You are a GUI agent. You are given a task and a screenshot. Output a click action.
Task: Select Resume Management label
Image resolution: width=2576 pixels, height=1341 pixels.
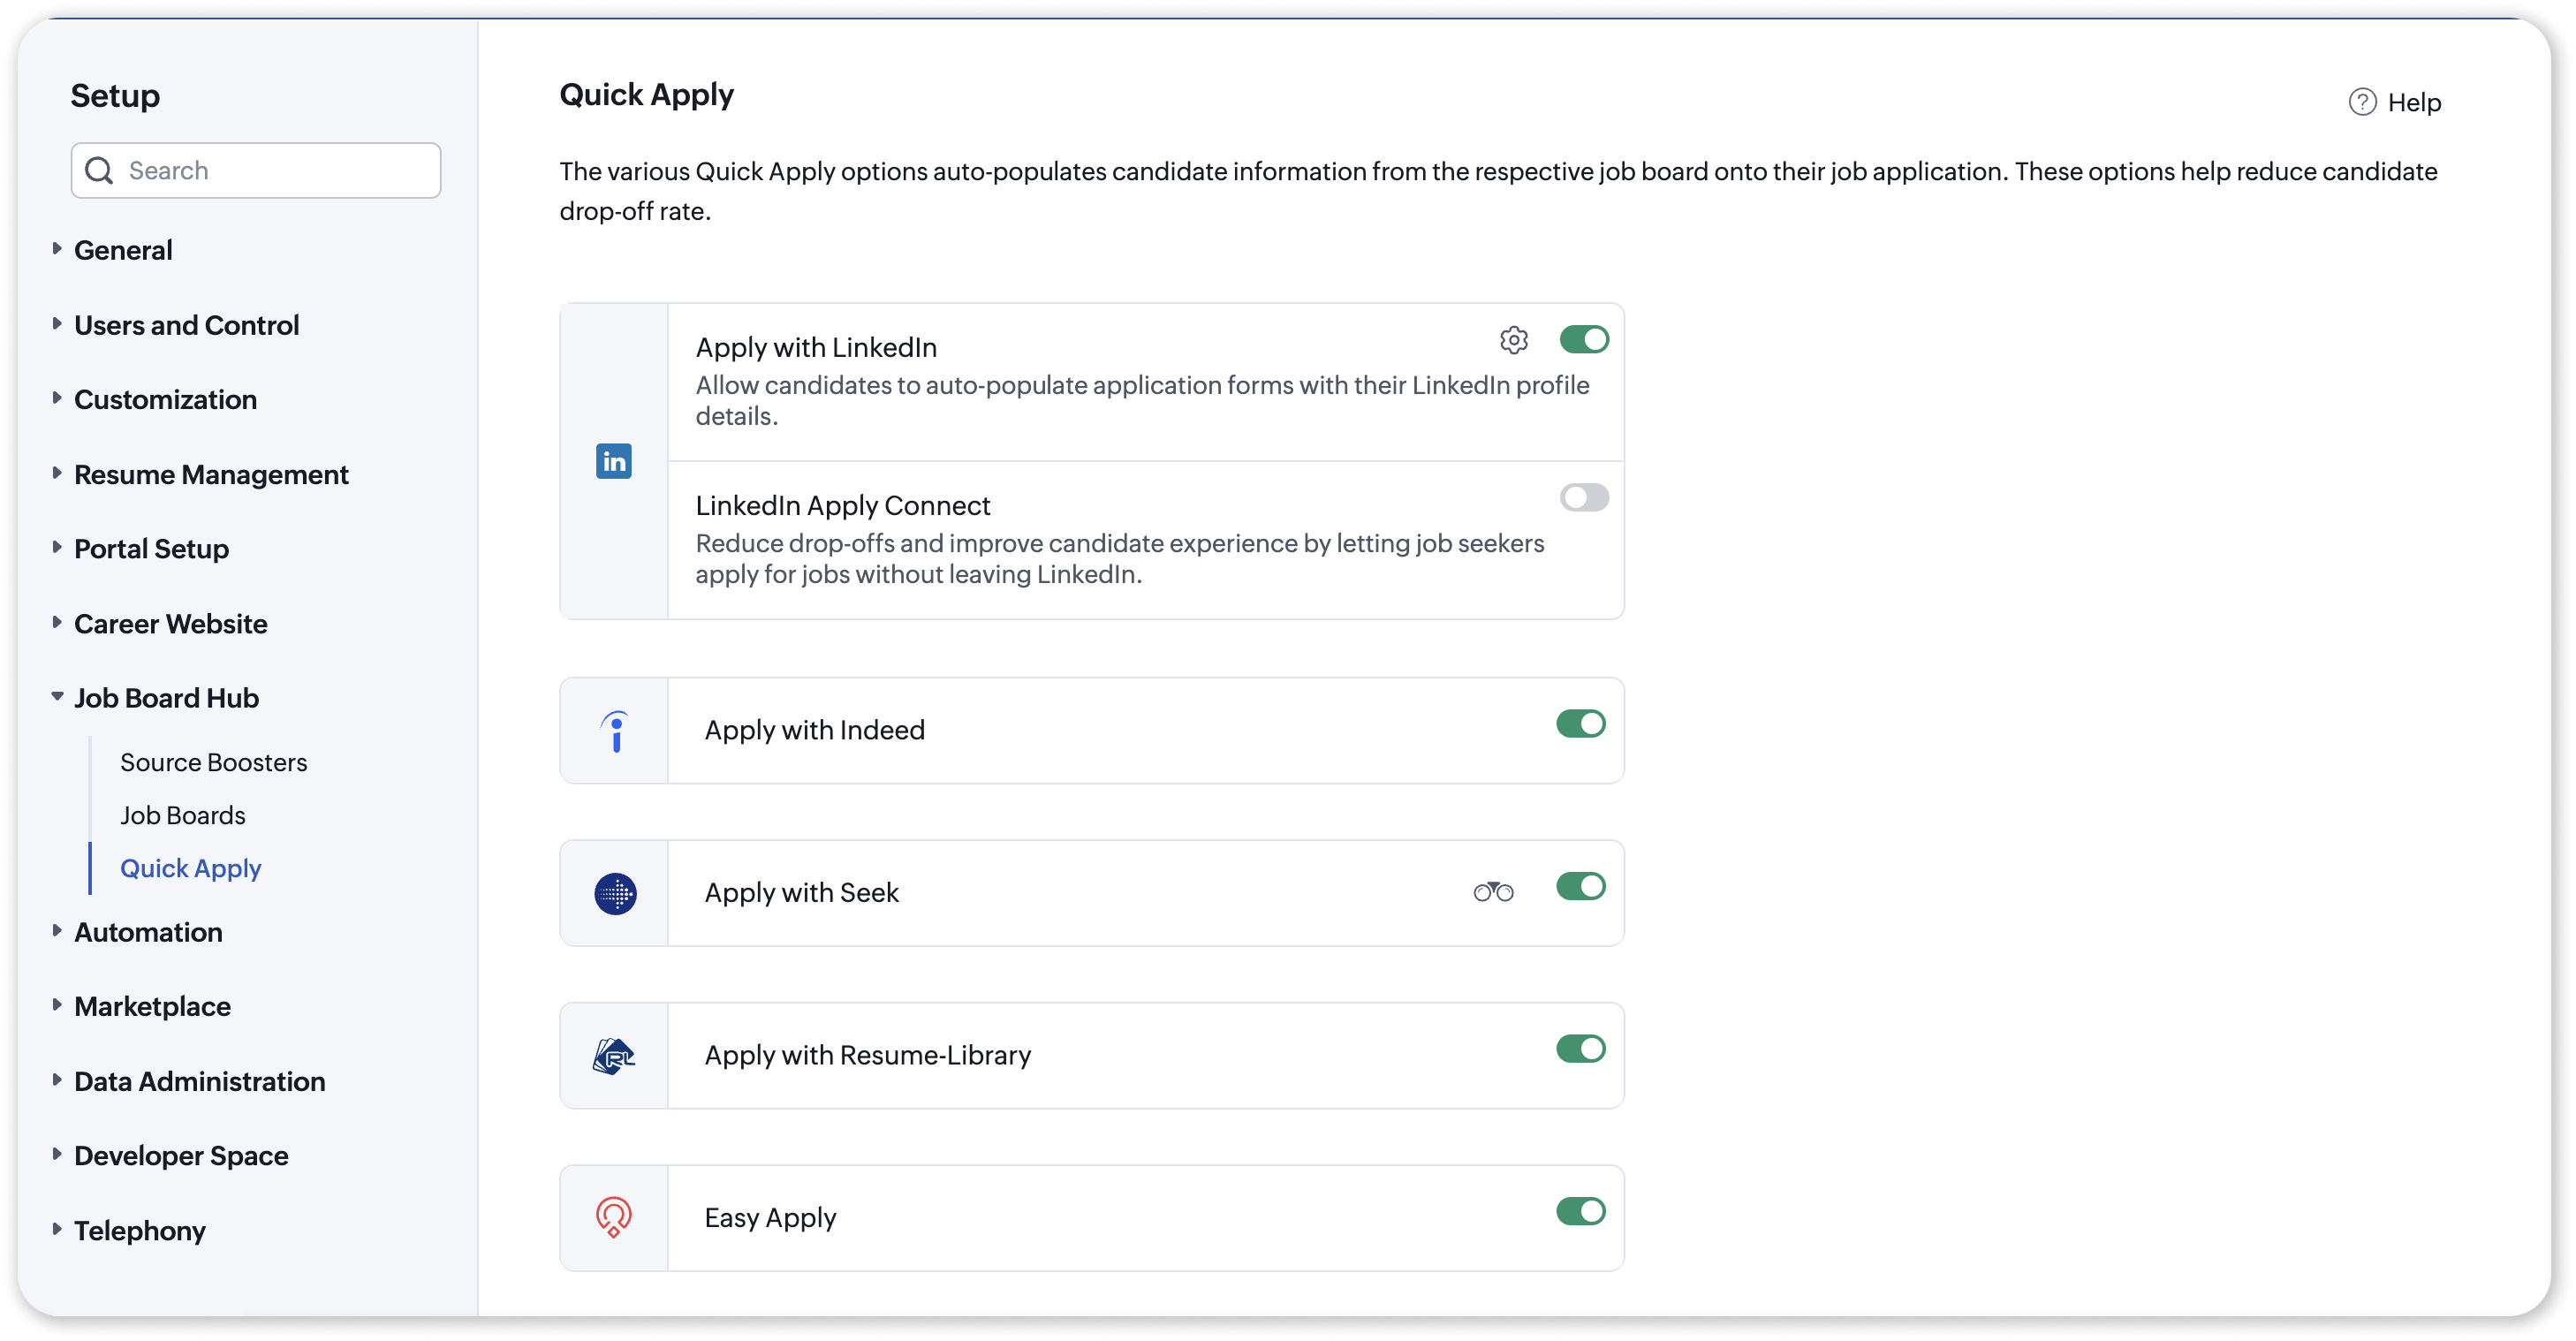[x=211, y=474]
